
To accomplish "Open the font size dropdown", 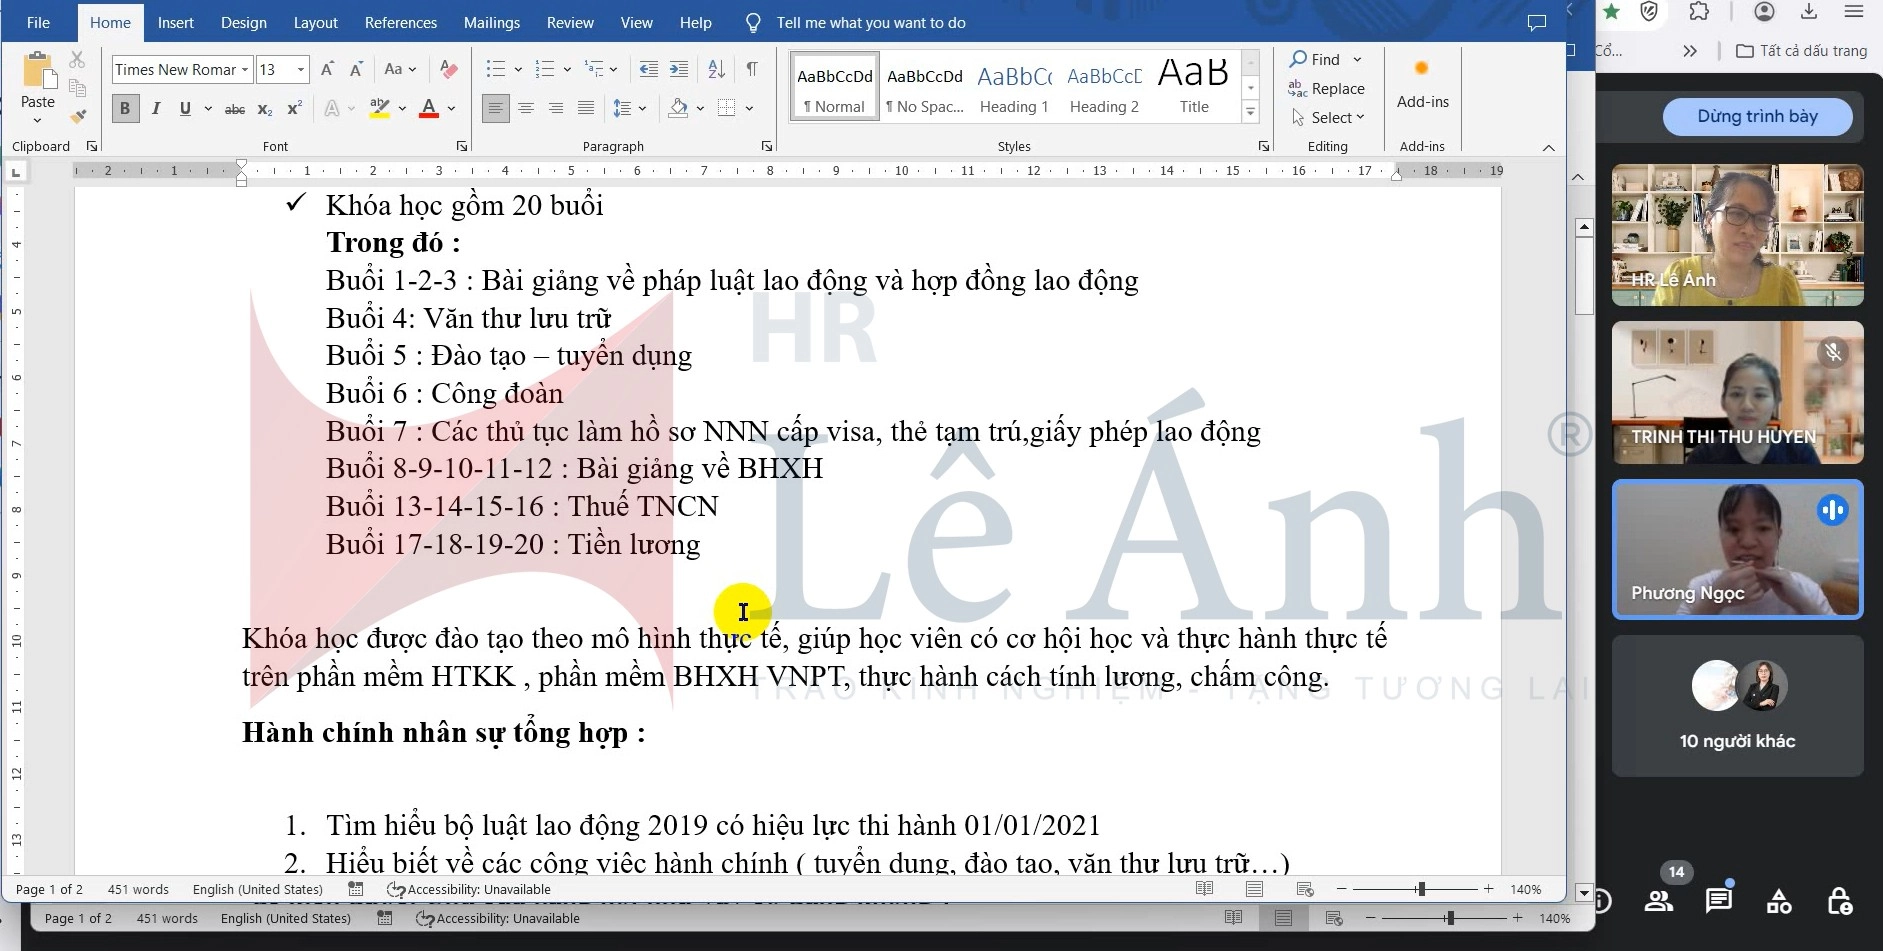I will click(300, 69).
